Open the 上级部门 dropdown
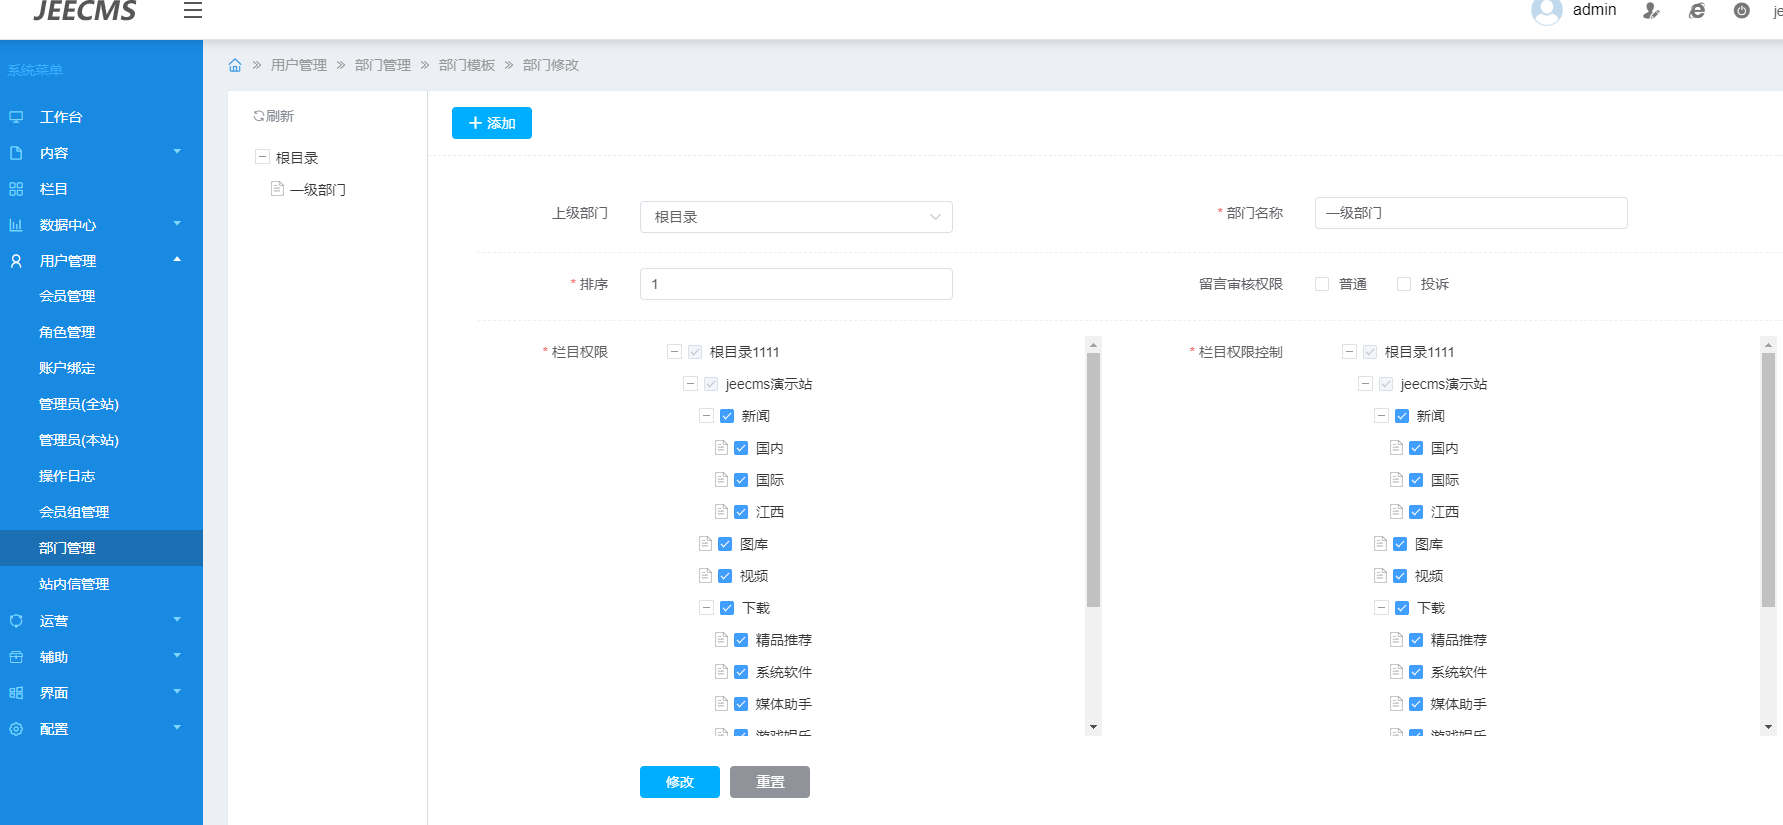Screen dimensions: 1783x825 [x=796, y=217]
